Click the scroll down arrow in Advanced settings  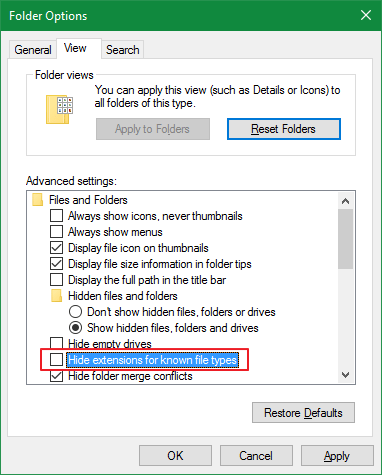(x=345, y=375)
